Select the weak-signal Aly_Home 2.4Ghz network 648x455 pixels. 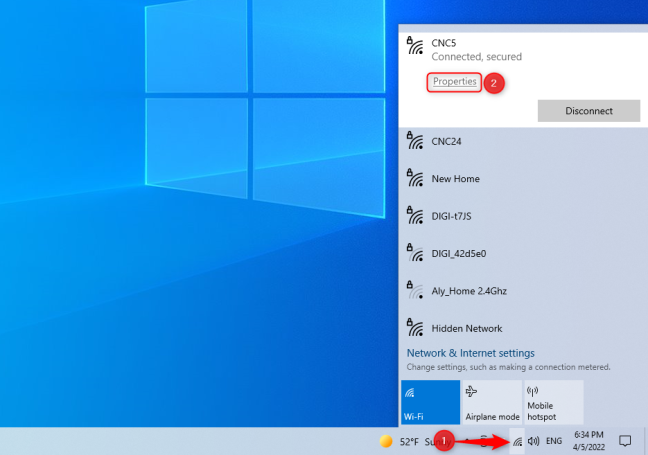click(x=523, y=291)
